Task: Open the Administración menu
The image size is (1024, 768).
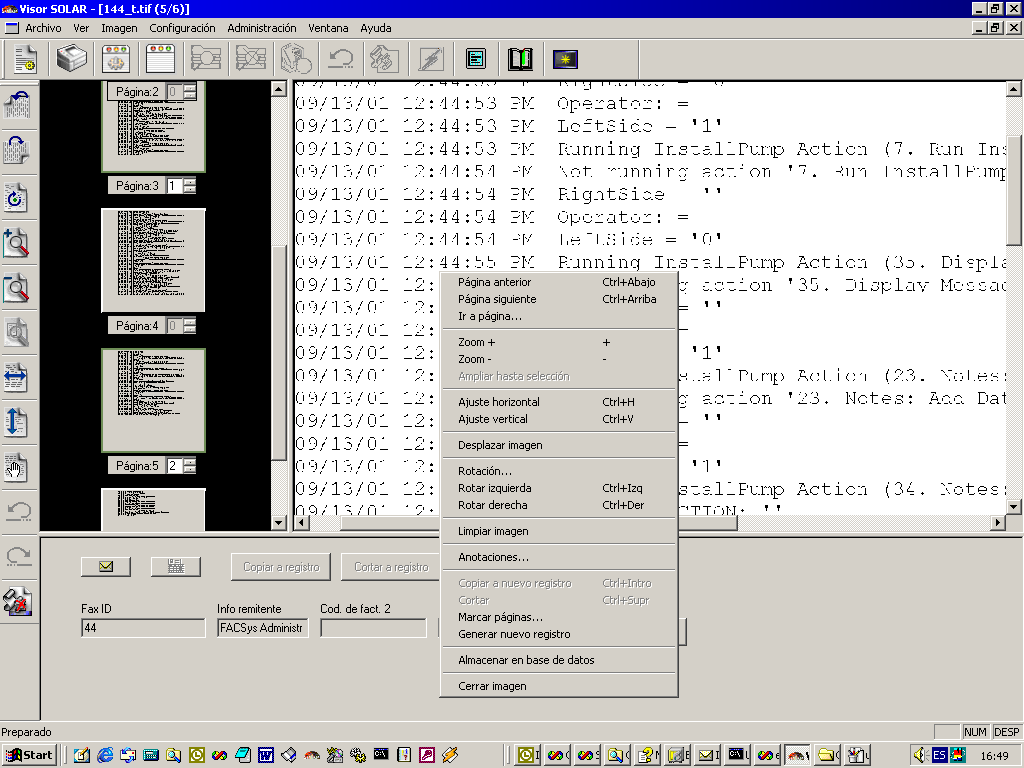Action: (262, 28)
